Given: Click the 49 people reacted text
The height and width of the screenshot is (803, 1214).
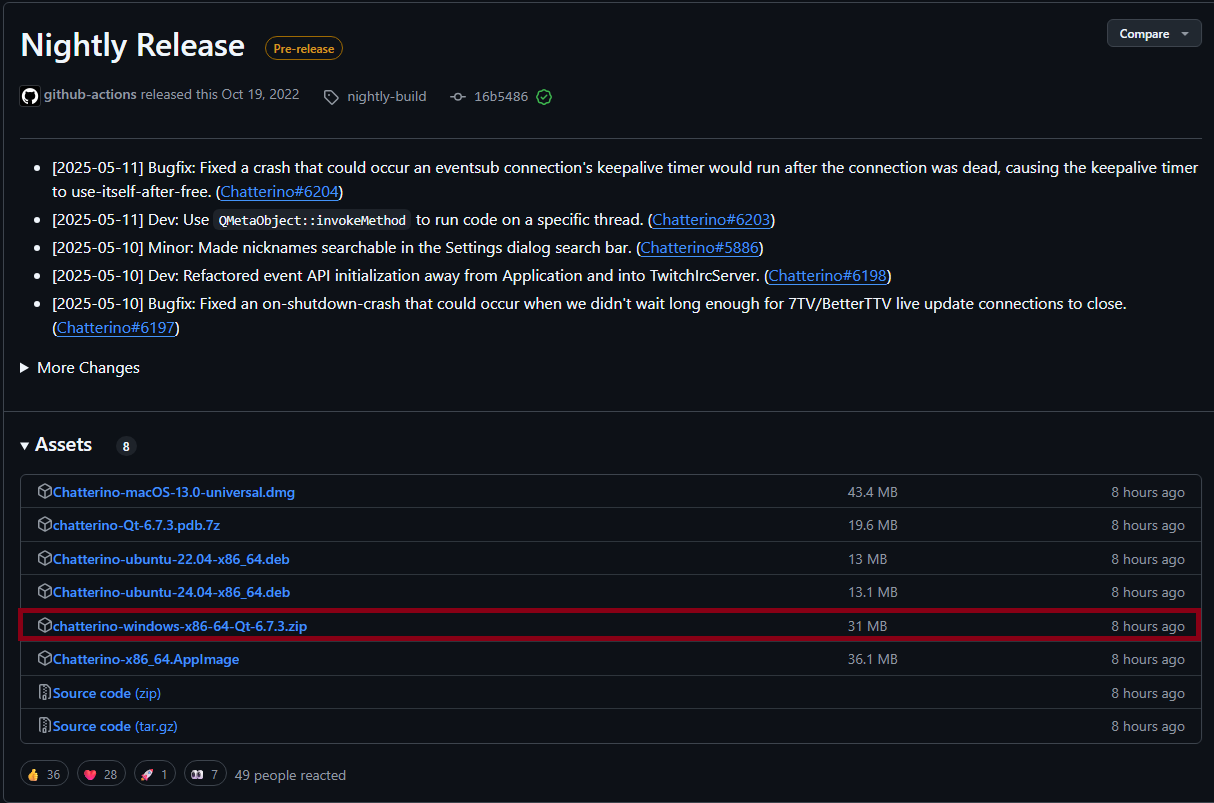Looking at the screenshot, I should click(290, 775).
